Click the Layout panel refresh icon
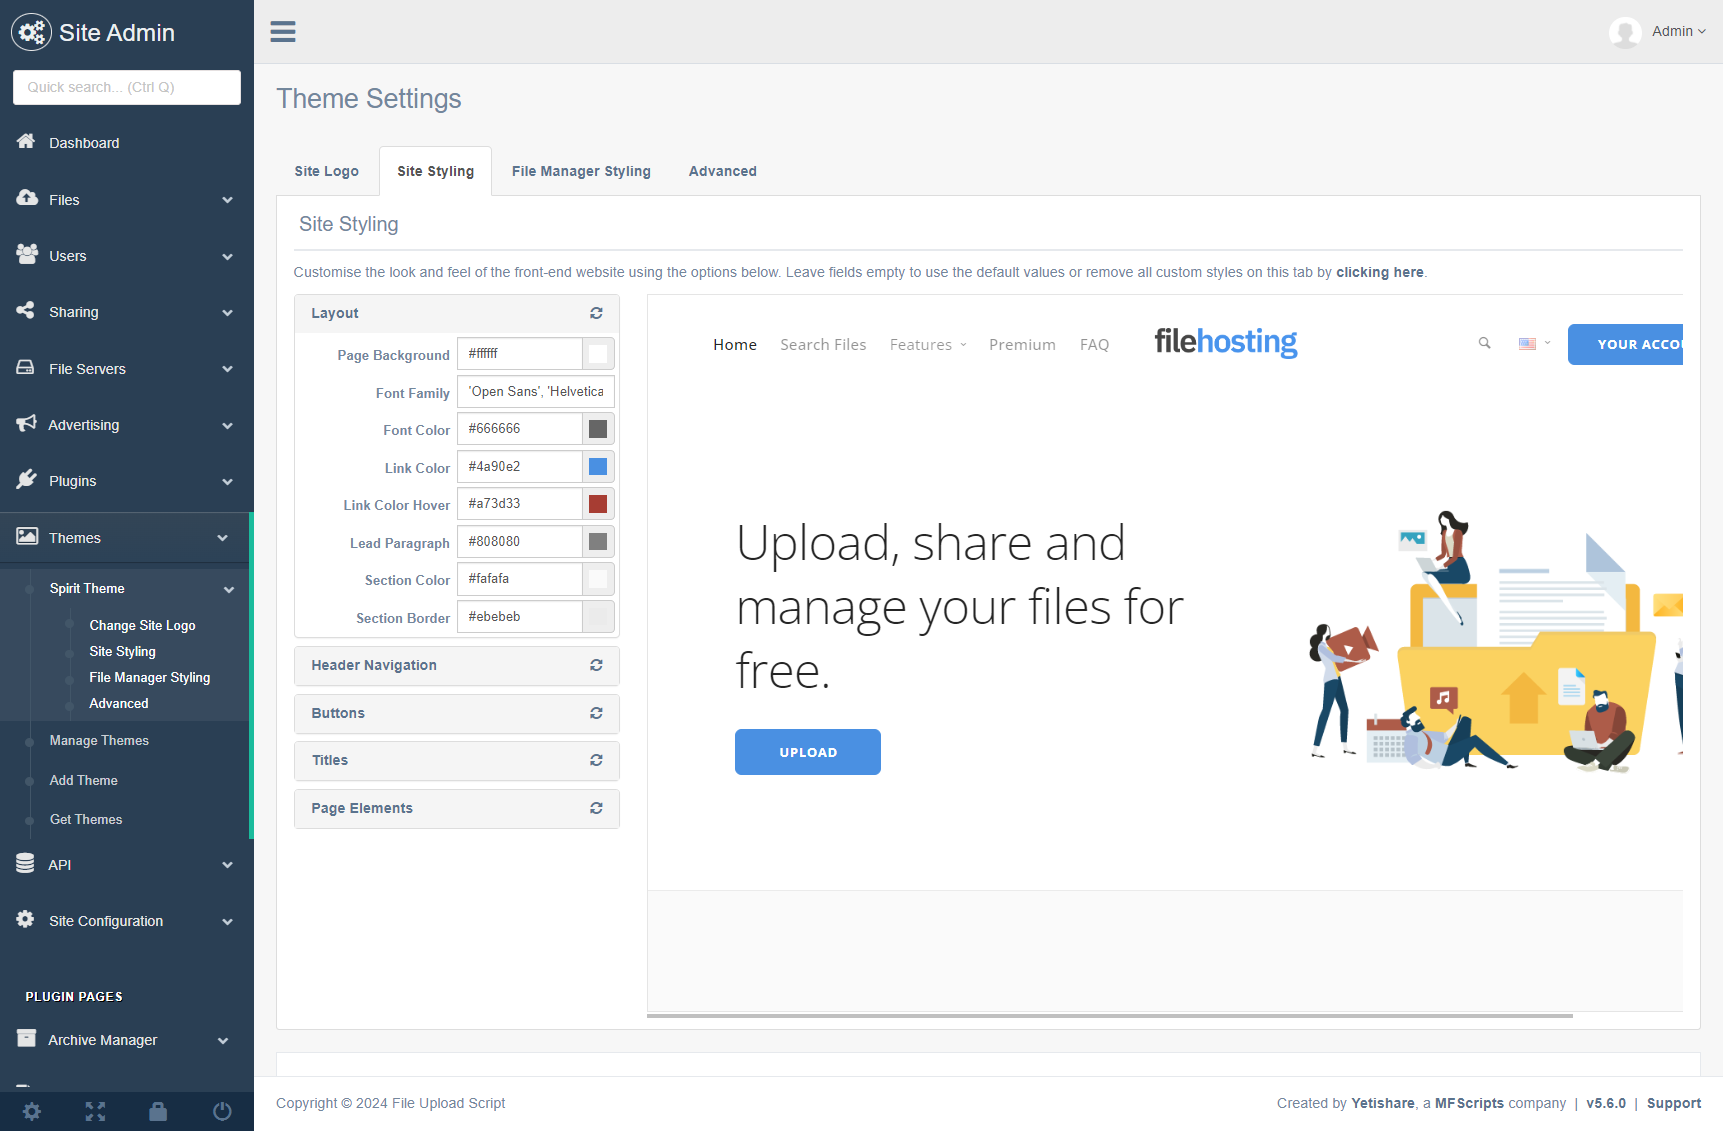Image resolution: width=1723 pixels, height=1131 pixels. pyautogui.click(x=596, y=313)
